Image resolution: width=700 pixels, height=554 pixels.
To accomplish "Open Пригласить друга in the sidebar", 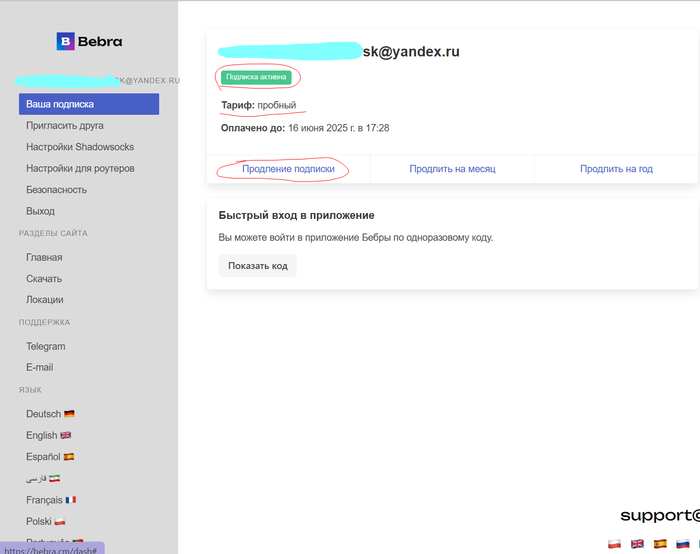I will (x=64, y=126).
